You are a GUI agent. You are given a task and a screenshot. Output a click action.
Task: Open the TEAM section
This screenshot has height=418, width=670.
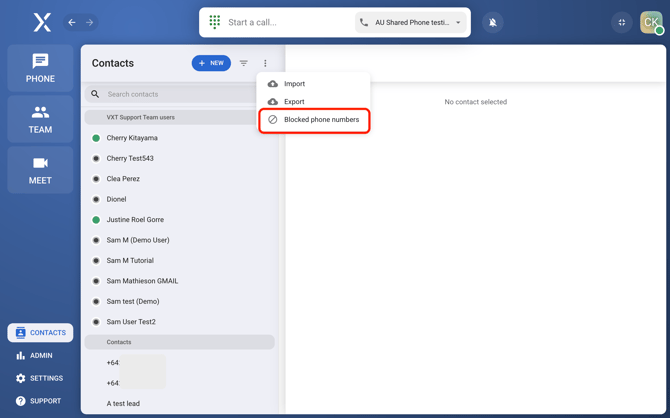40,119
